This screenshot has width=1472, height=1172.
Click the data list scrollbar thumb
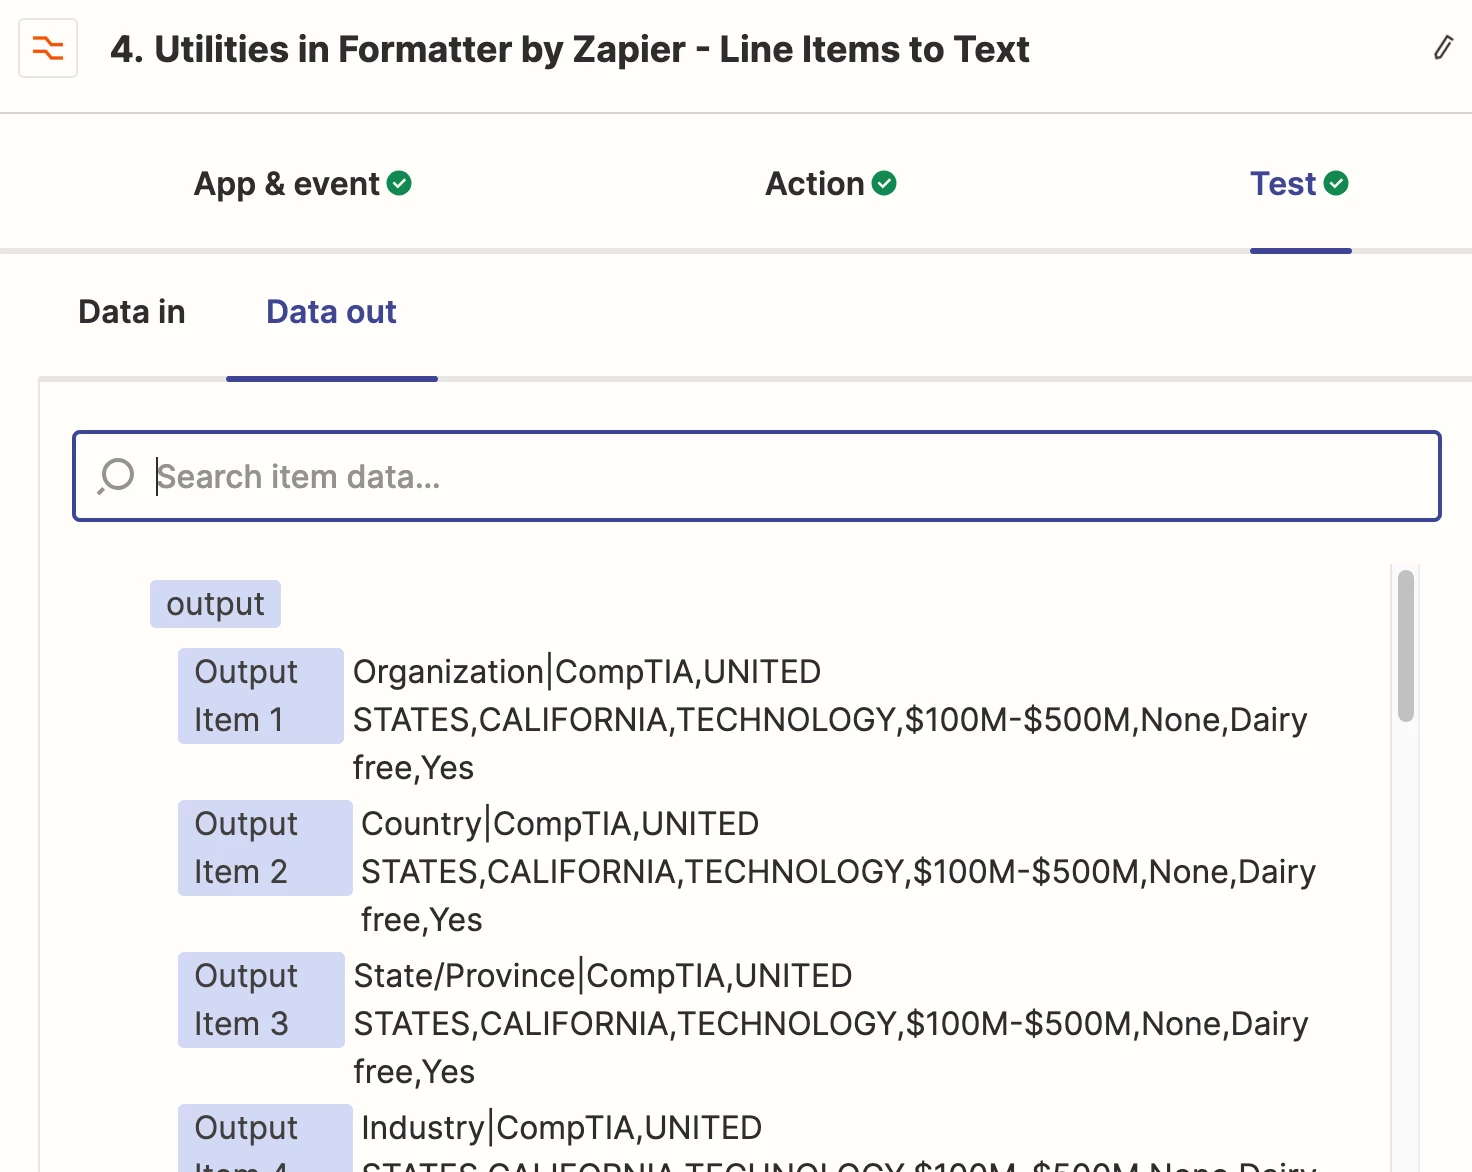pyautogui.click(x=1406, y=645)
